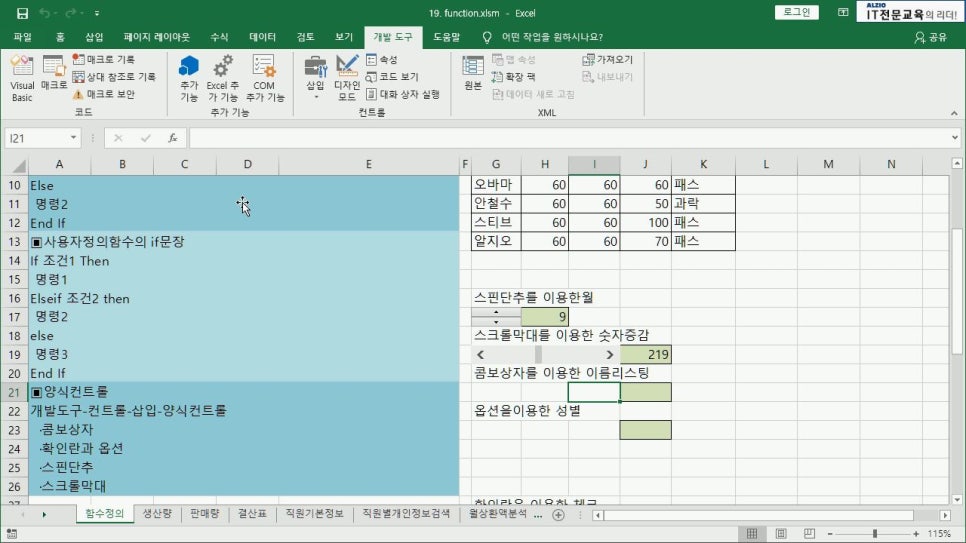Click the form scroll bar left arrow
The image size is (966, 543).
click(x=481, y=354)
